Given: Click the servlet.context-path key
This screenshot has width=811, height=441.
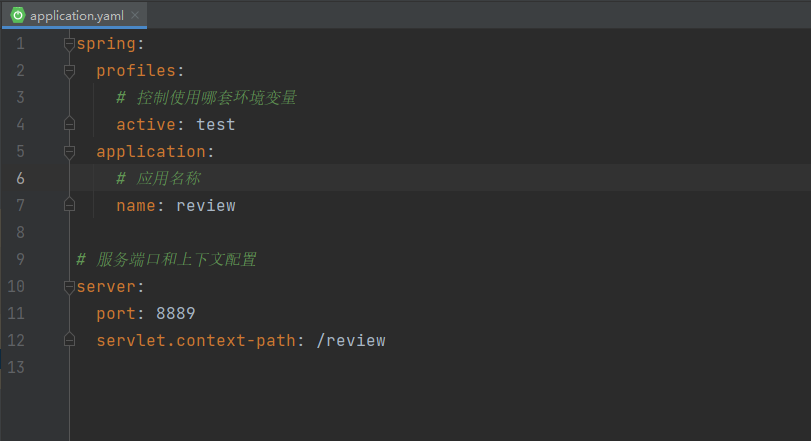Looking at the screenshot, I should point(195,341).
